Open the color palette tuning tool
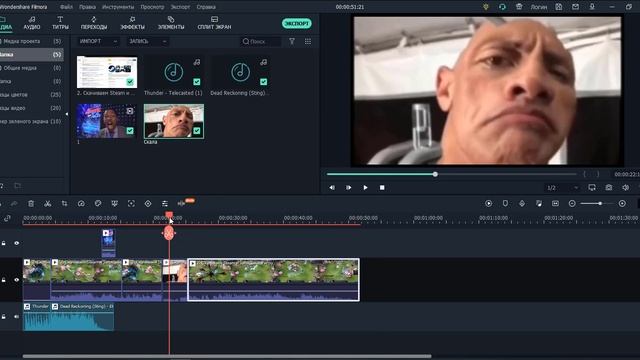This screenshot has width=640, height=360. tap(98, 203)
